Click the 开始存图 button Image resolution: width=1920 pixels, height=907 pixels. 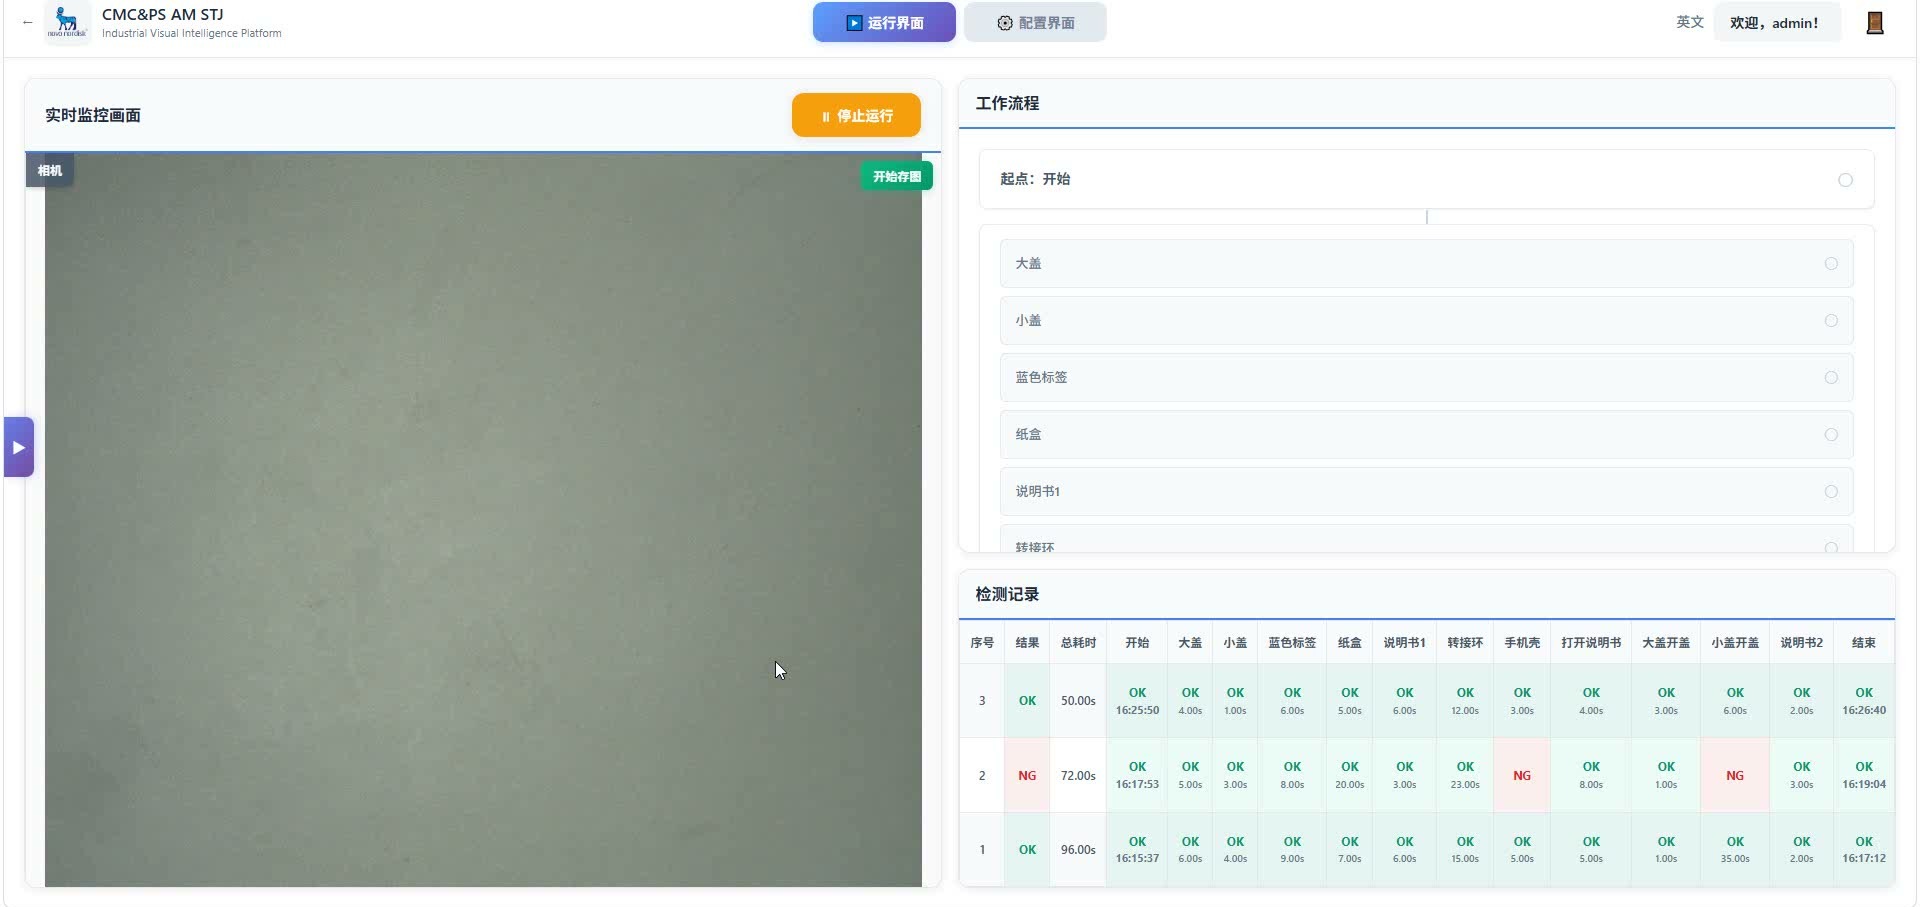(x=897, y=176)
